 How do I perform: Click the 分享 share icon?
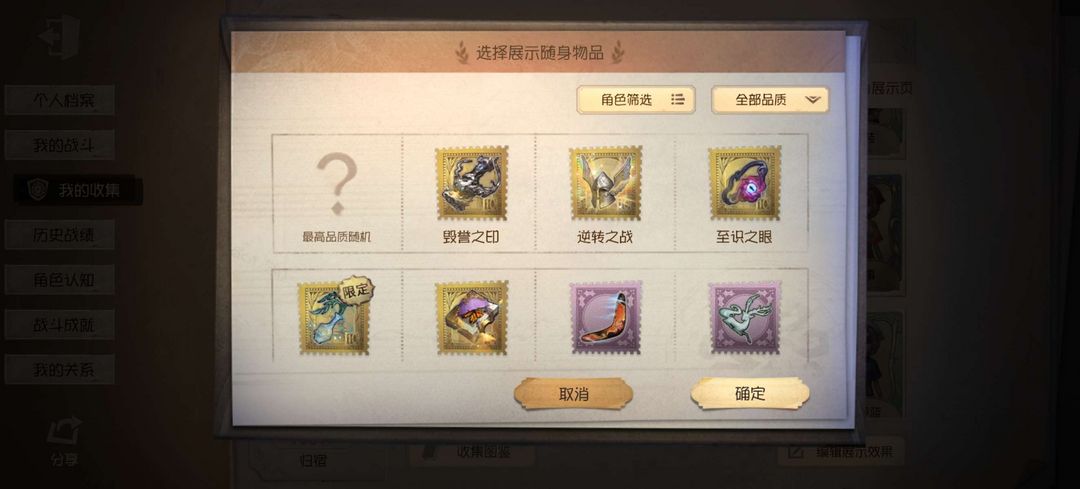(x=64, y=441)
